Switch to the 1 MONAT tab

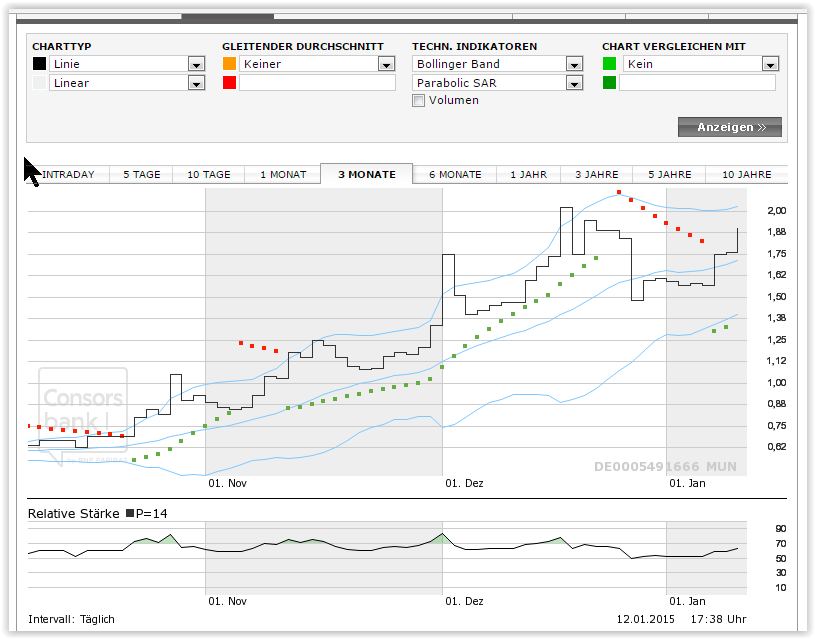click(x=283, y=175)
